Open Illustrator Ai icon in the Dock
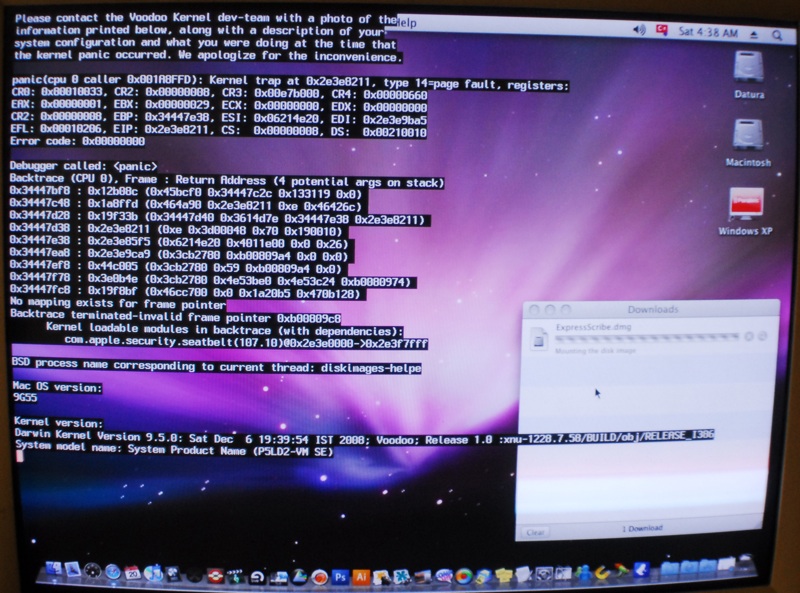This screenshot has height=593, width=800. pos(361,577)
